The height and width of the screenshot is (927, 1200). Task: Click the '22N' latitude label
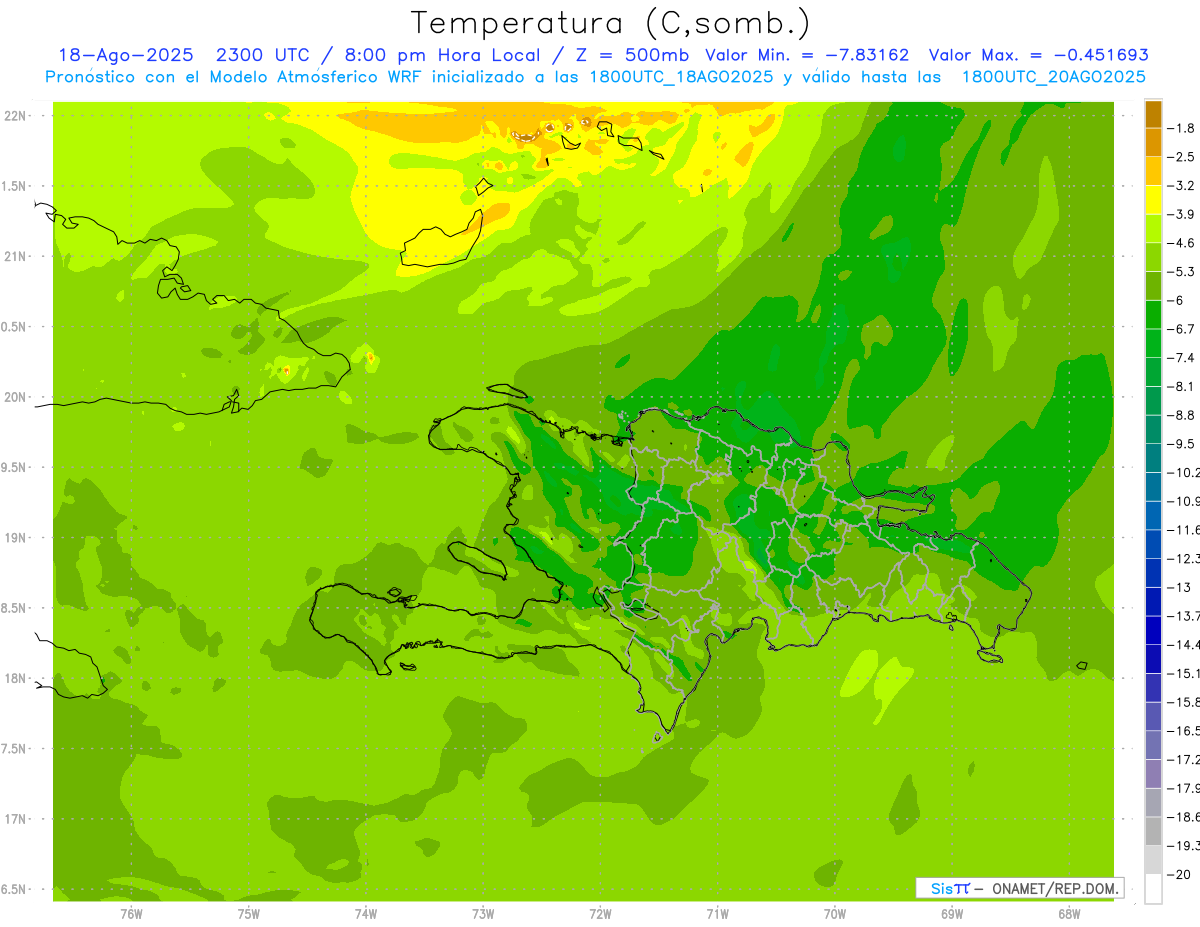[x=14, y=115]
